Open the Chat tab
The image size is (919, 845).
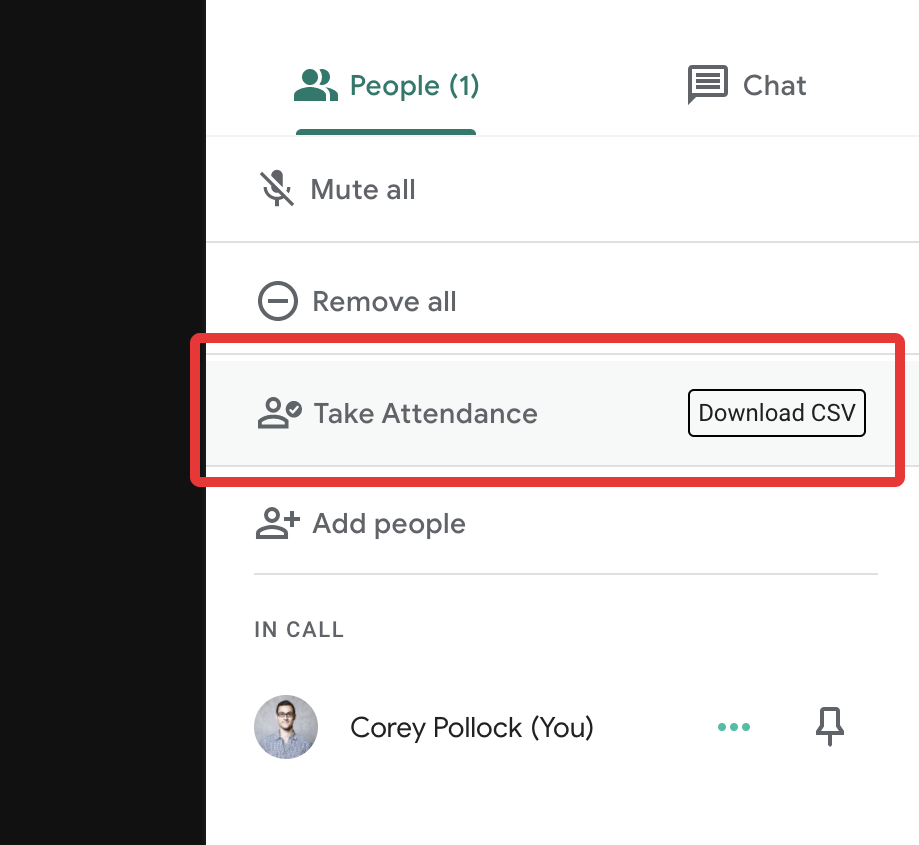point(746,85)
